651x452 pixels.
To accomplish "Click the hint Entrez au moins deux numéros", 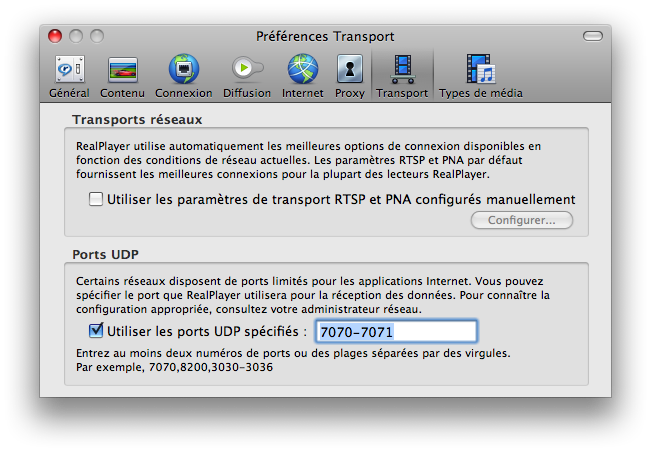I will pyautogui.click(x=293, y=353).
